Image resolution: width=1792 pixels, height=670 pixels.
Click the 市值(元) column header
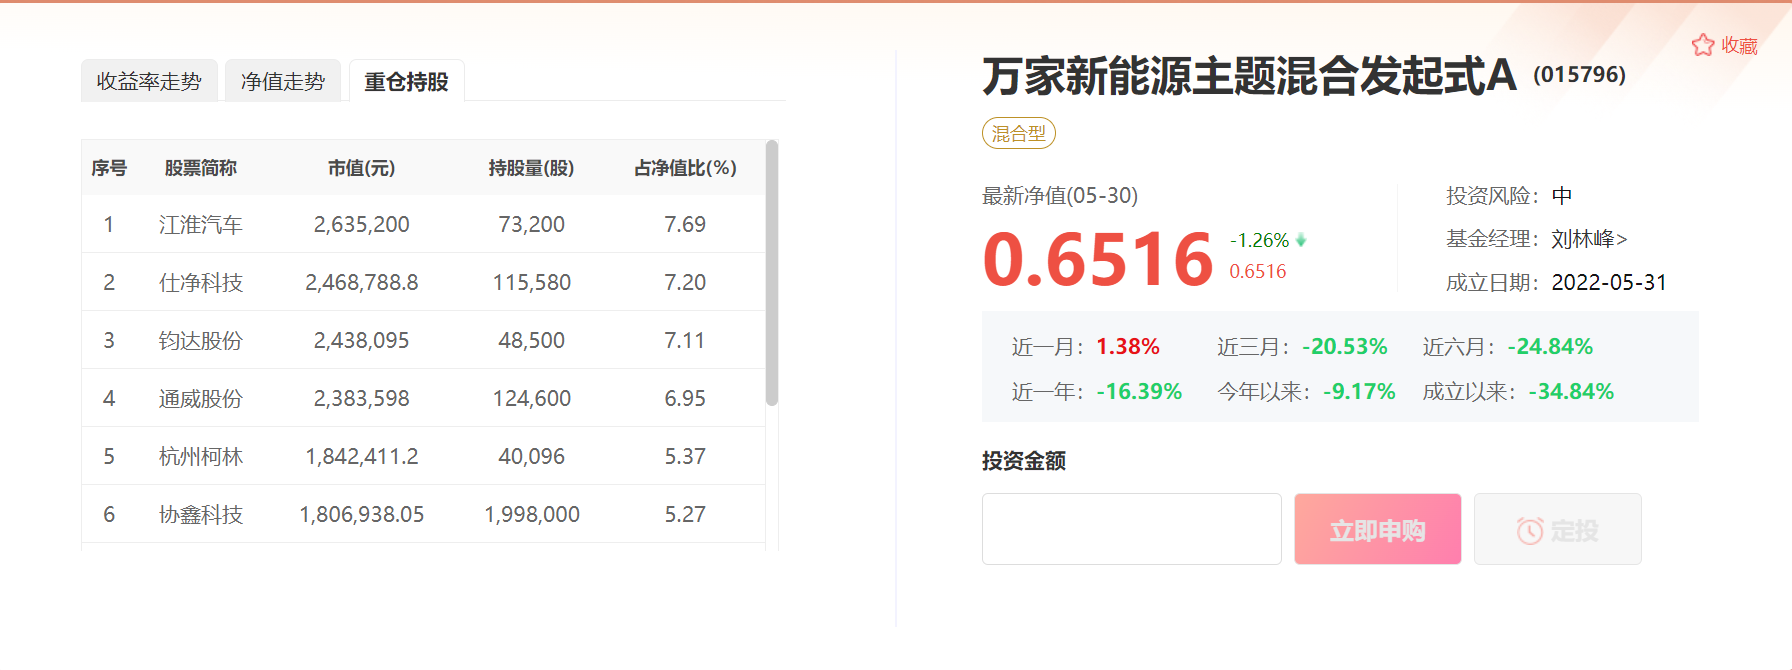362,168
